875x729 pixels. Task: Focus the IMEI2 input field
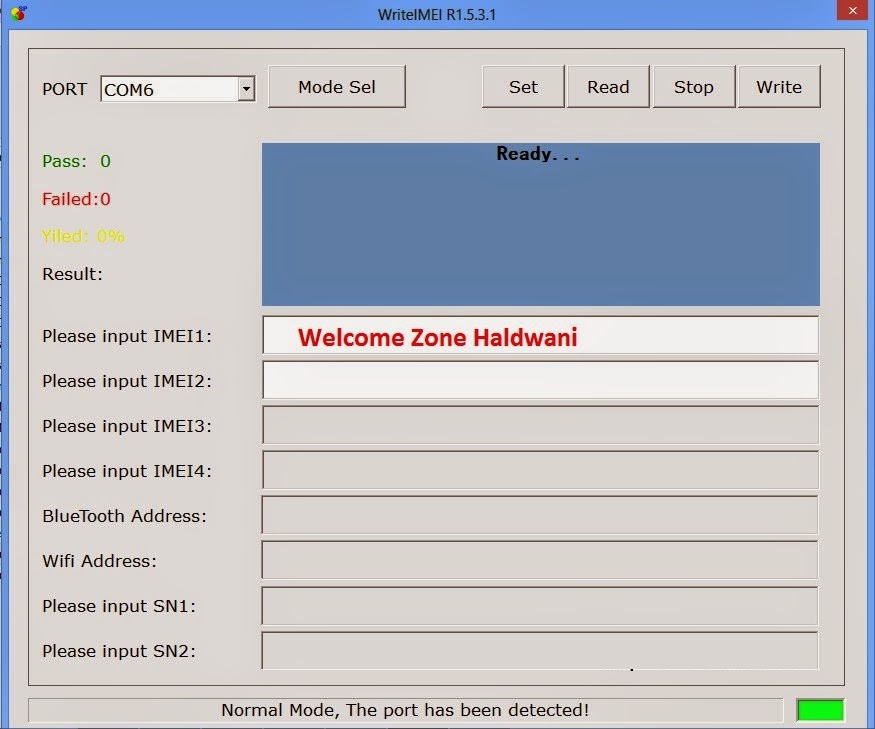(x=540, y=380)
